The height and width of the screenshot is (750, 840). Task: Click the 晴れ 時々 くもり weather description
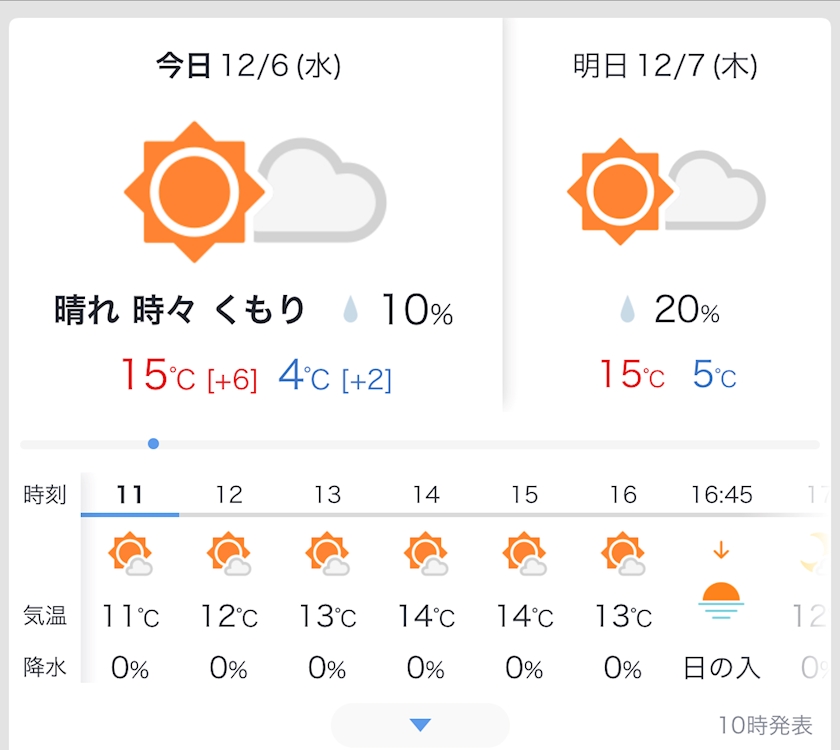(180, 311)
